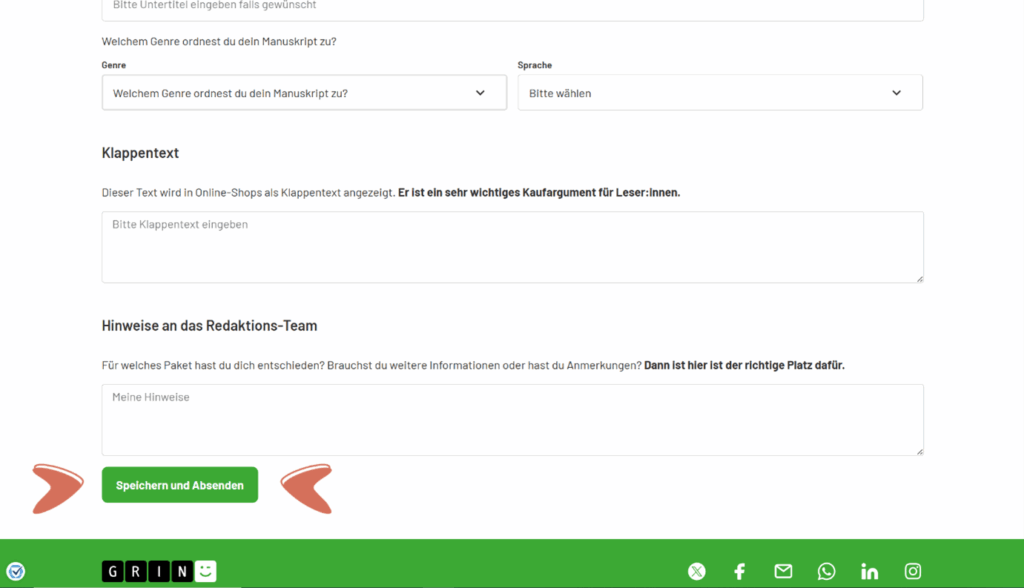Click the Facebook icon in the footer
The width and height of the screenshot is (1024, 588).
point(740,571)
